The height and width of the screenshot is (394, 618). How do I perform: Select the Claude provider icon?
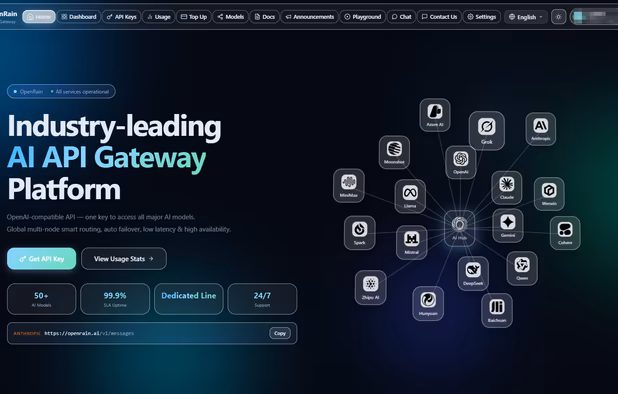pyautogui.click(x=506, y=188)
